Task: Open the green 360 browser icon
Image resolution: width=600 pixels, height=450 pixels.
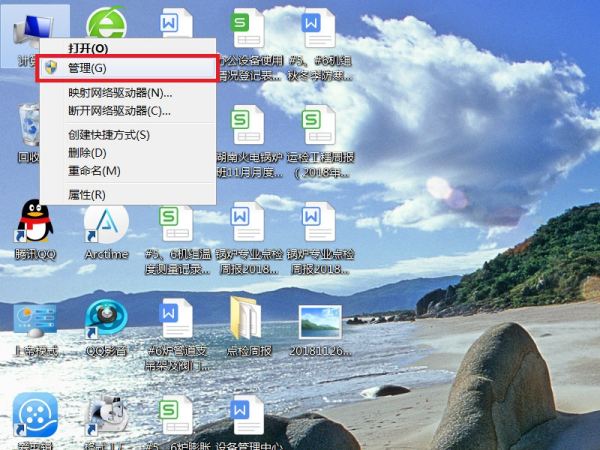Action: pos(106,22)
